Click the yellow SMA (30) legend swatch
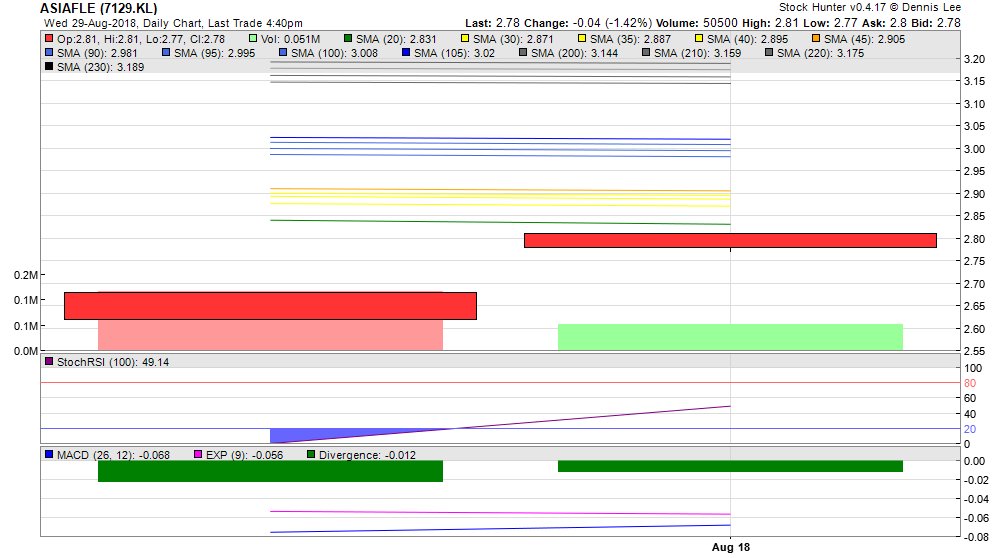 (x=464, y=39)
